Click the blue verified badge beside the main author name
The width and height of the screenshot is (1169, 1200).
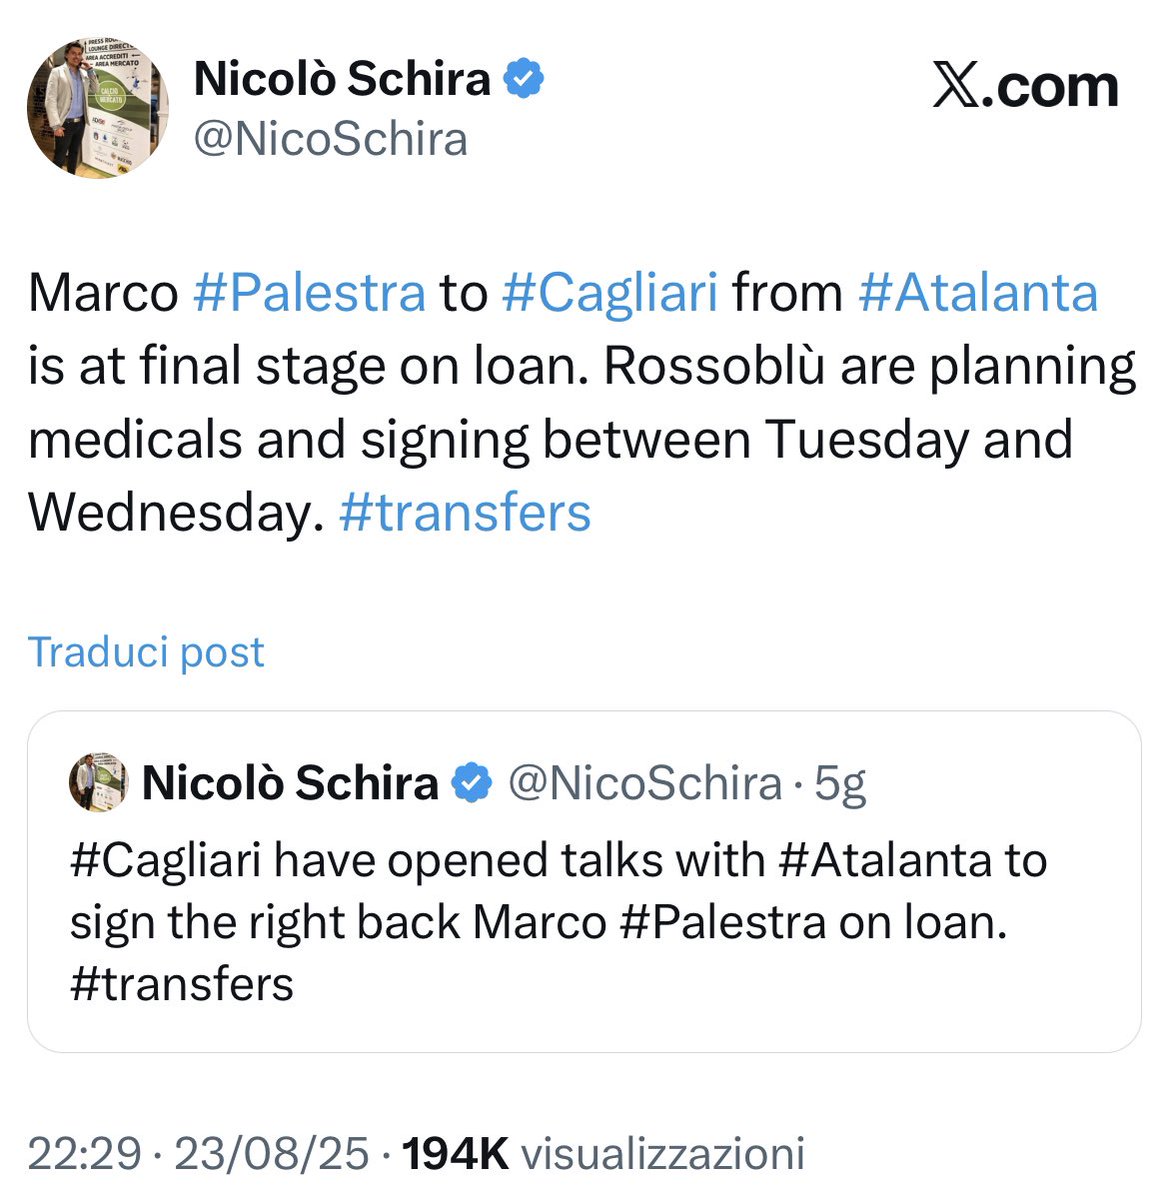click(x=523, y=79)
